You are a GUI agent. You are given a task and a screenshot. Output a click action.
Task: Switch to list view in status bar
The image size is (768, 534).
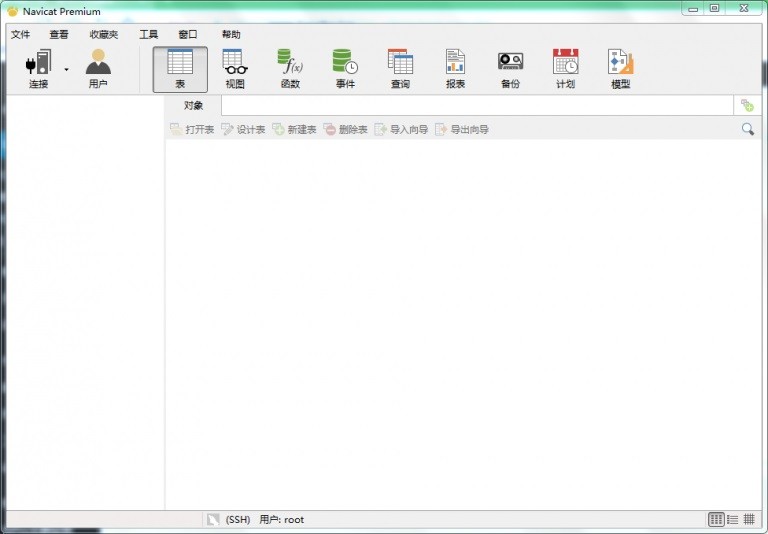click(x=733, y=519)
